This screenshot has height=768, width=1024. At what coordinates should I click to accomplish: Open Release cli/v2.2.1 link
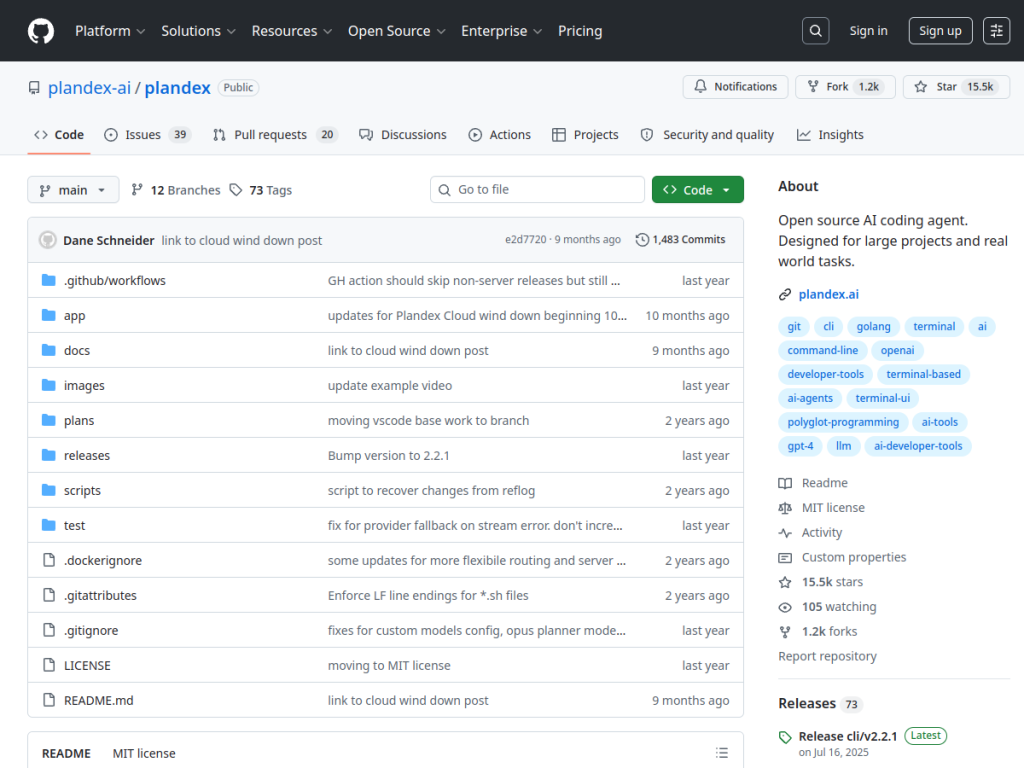click(x=848, y=737)
